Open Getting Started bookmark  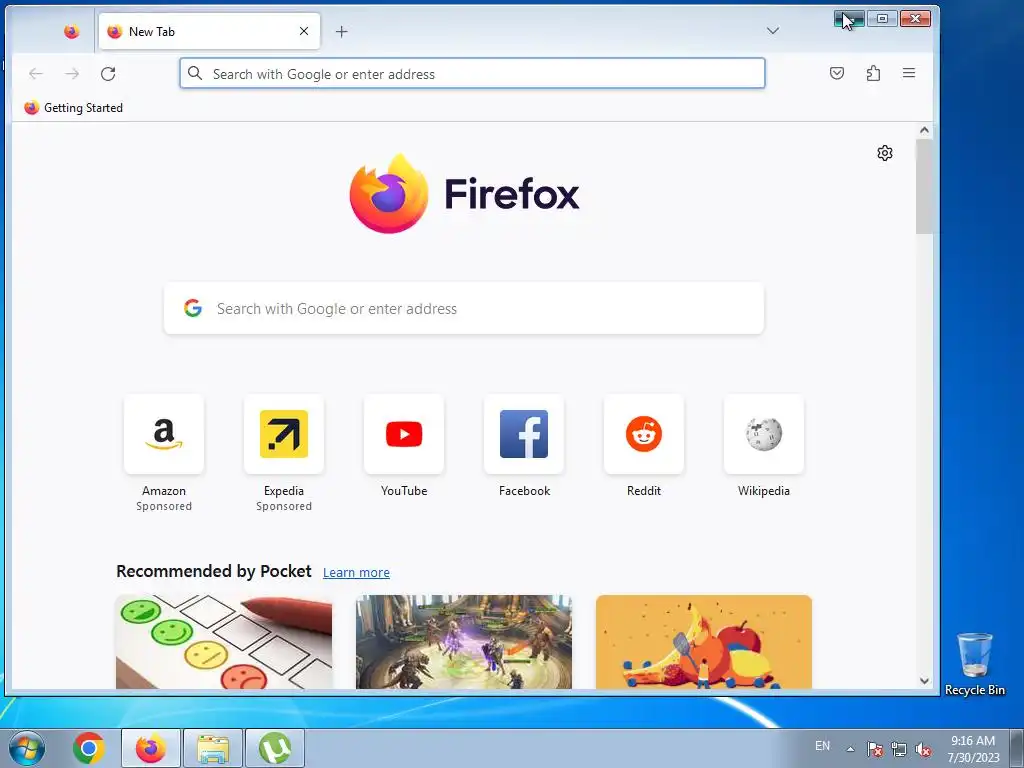(74, 108)
